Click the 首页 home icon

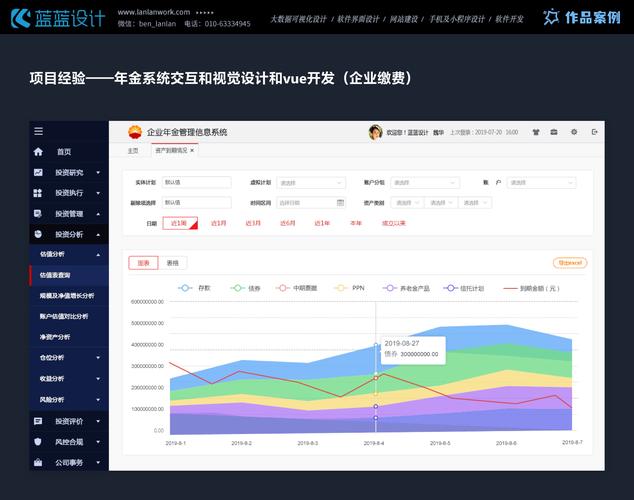tap(38, 152)
